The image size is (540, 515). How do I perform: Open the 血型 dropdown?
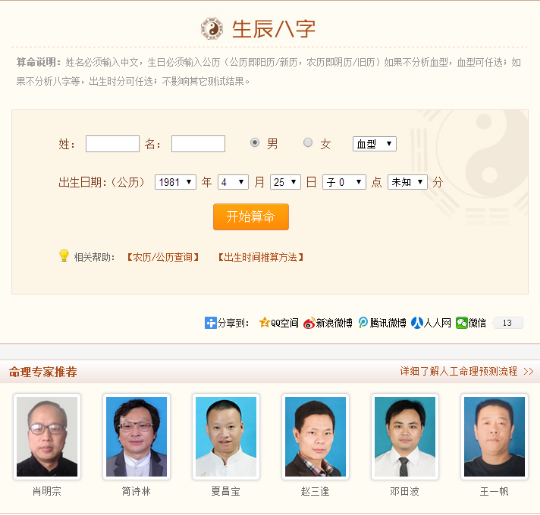374,144
